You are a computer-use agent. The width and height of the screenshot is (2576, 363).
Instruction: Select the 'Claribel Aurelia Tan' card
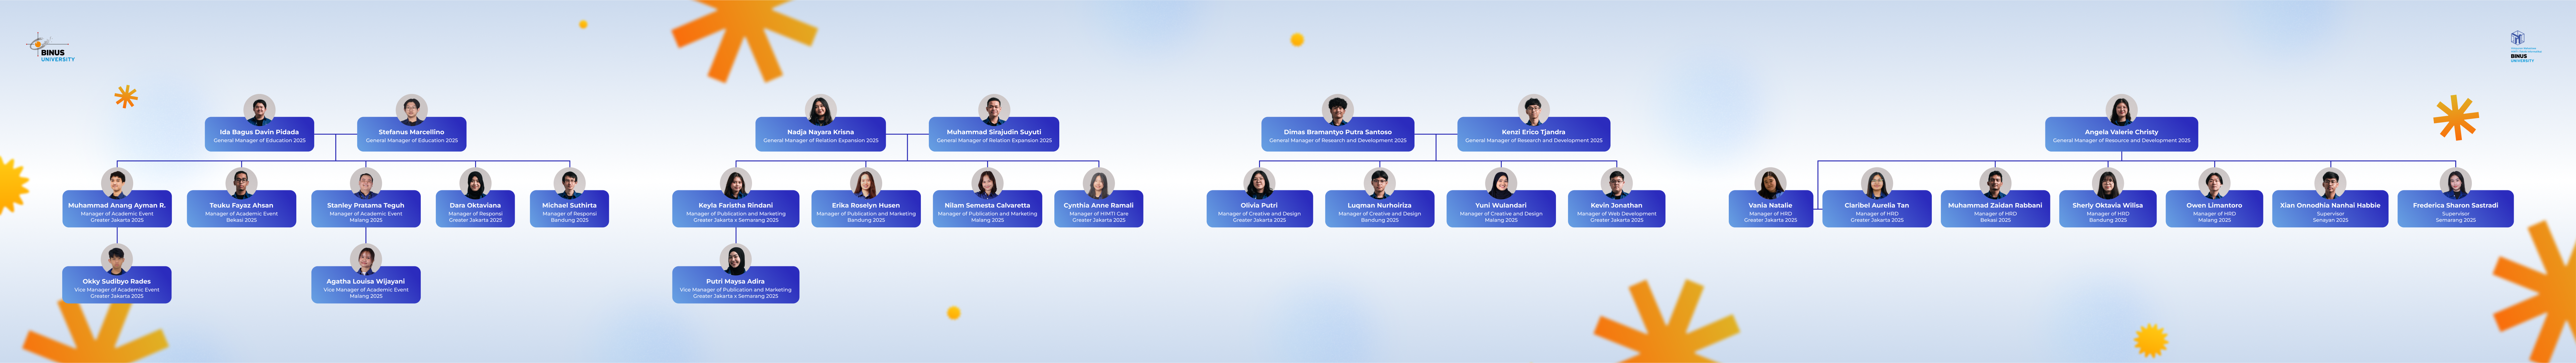[1877, 209]
